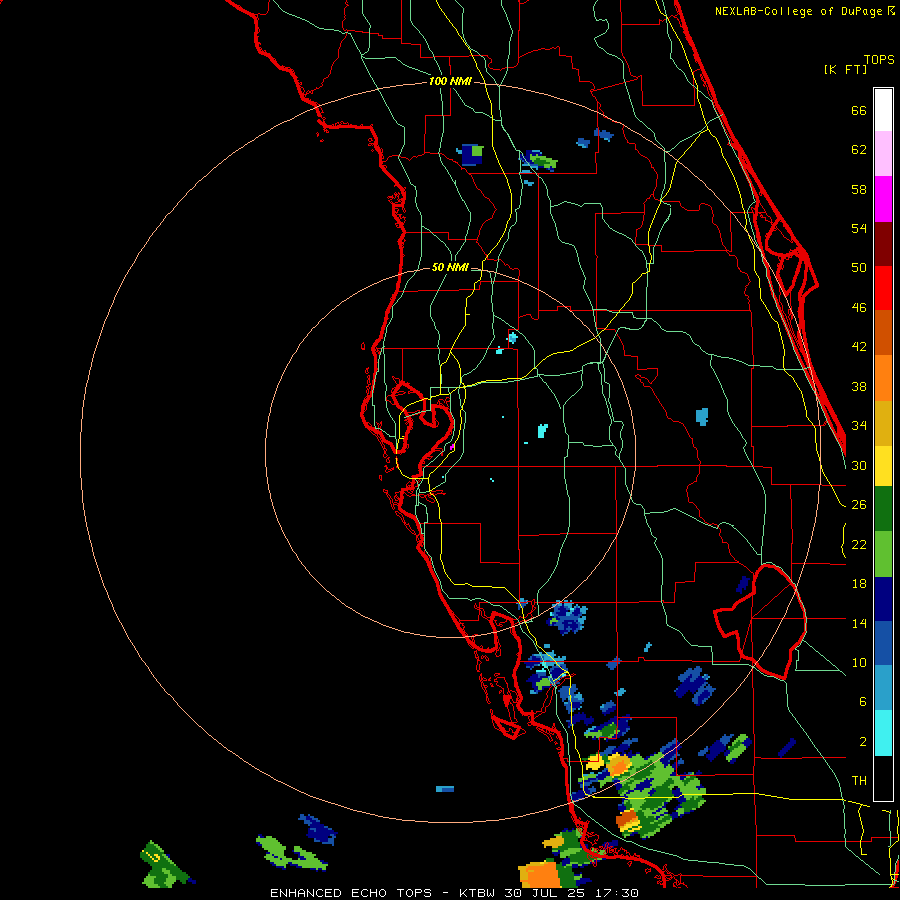
Task: Click the 66 legend value
Action: (859, 110)
